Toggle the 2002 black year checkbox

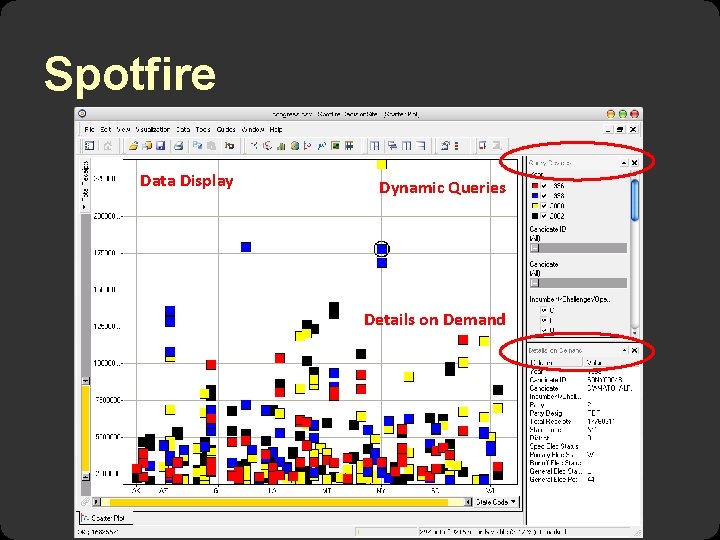click(544, 216)
